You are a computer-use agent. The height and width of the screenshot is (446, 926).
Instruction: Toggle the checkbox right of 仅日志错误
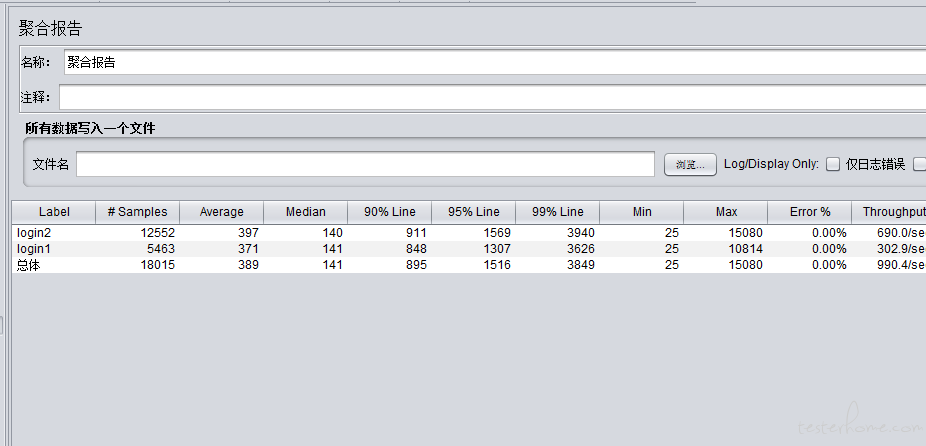919,164
